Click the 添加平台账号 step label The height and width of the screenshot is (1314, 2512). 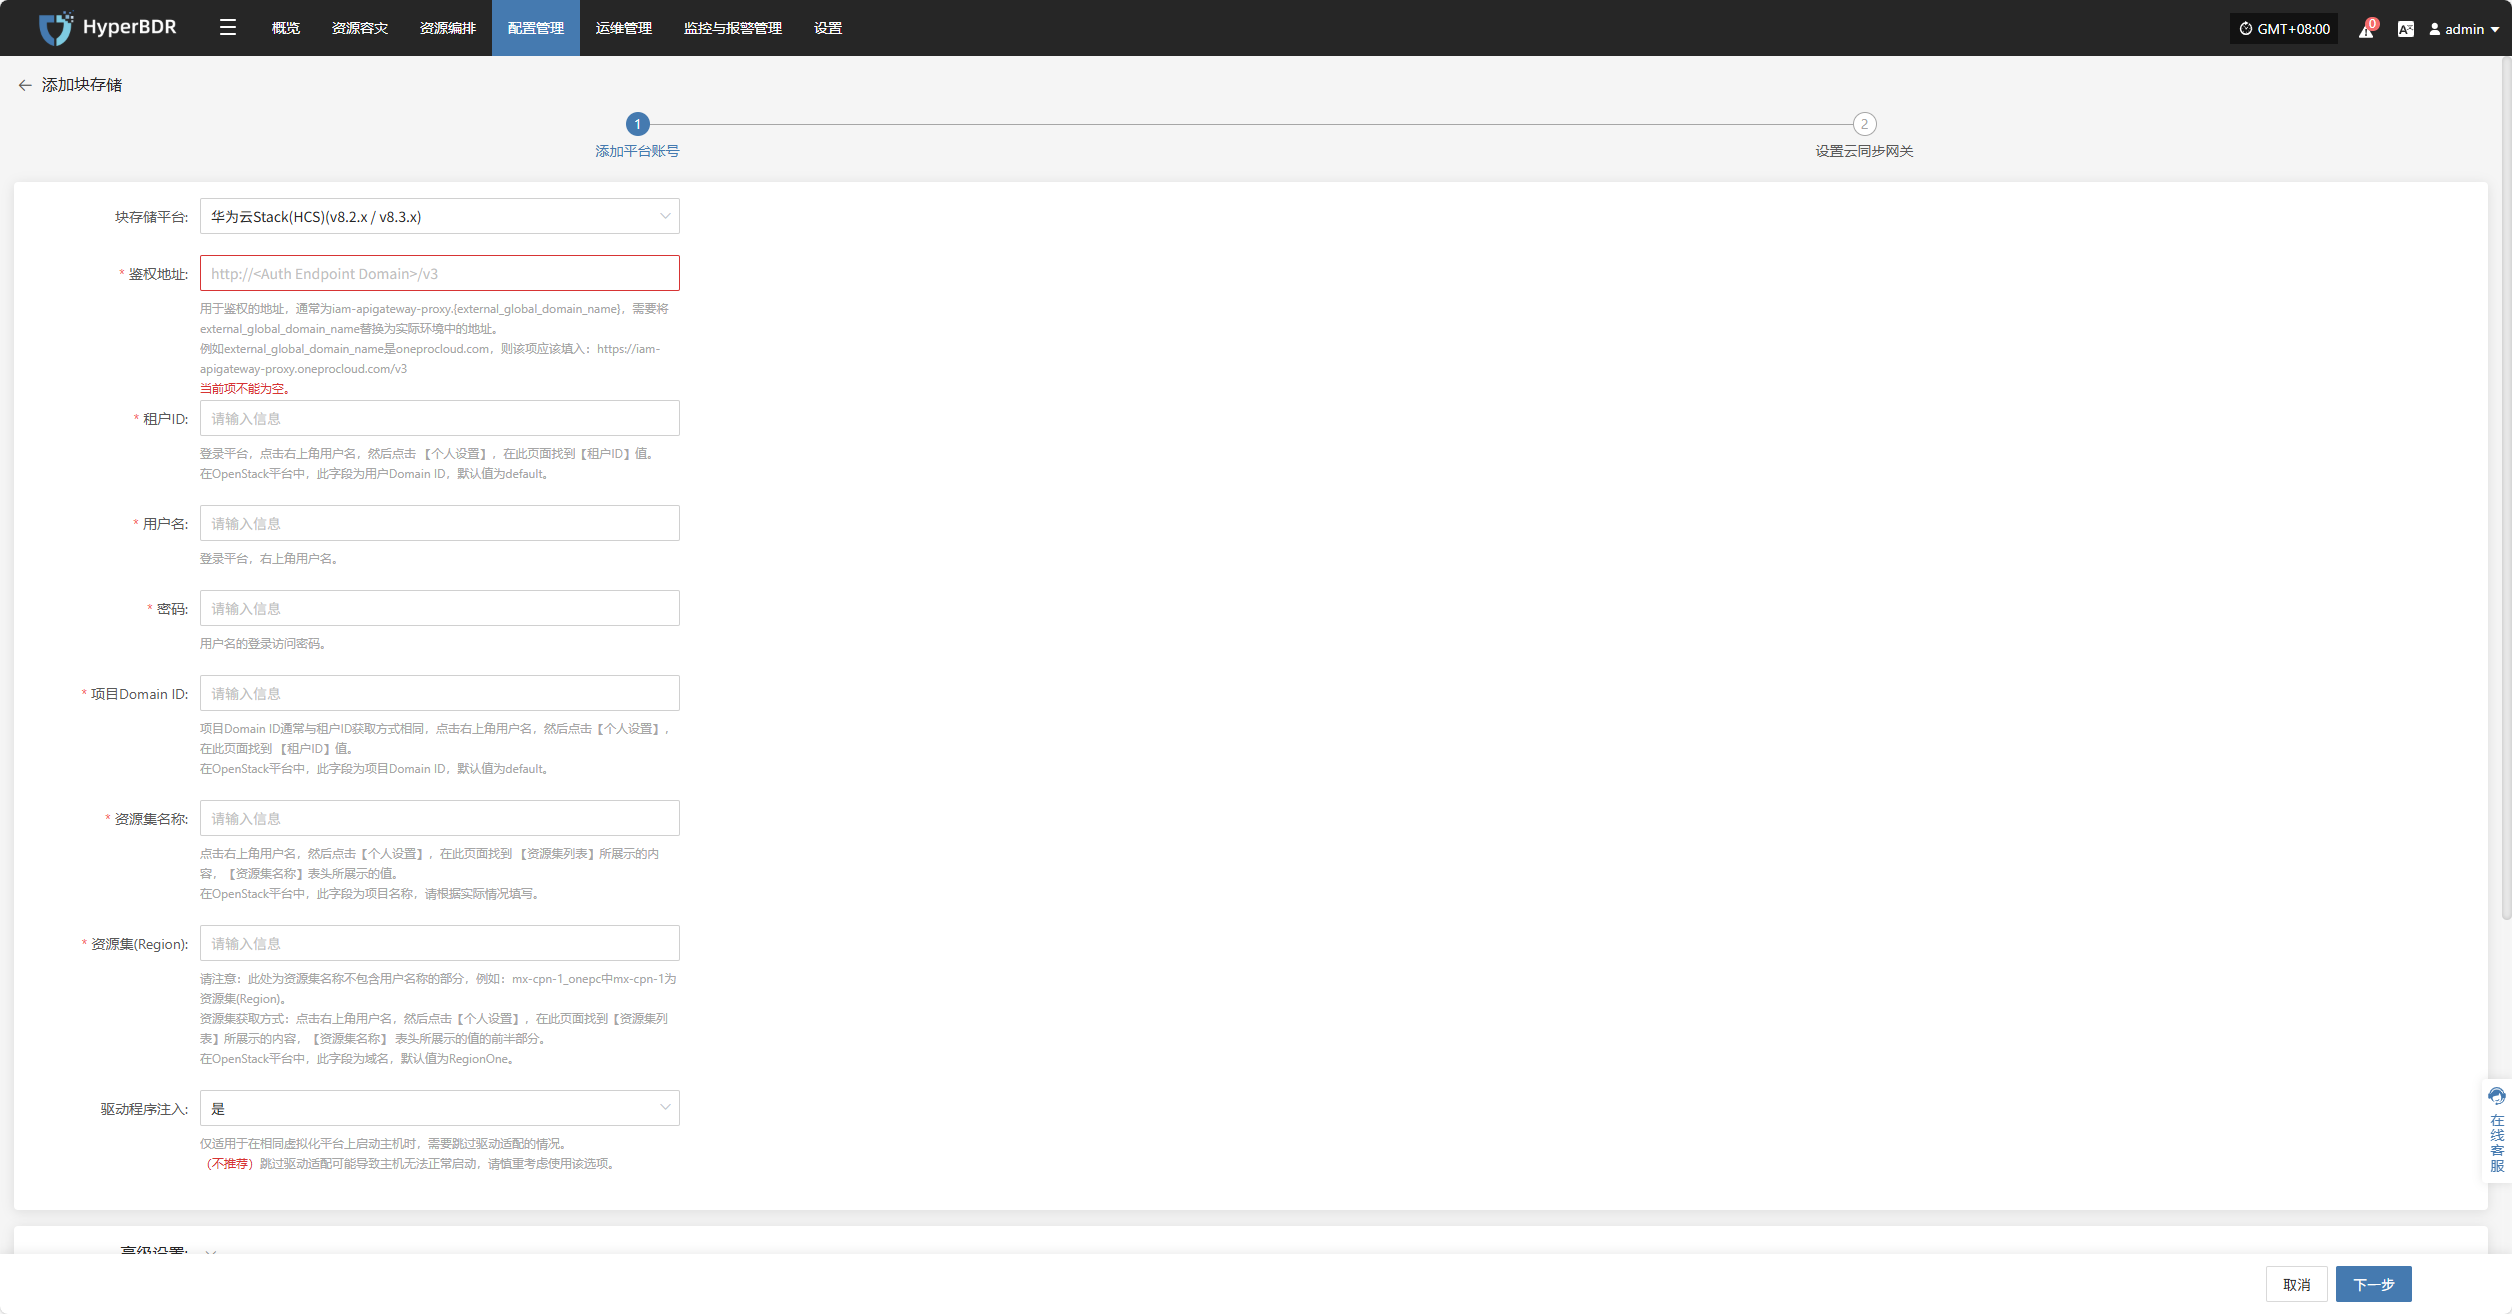[637, 151]
